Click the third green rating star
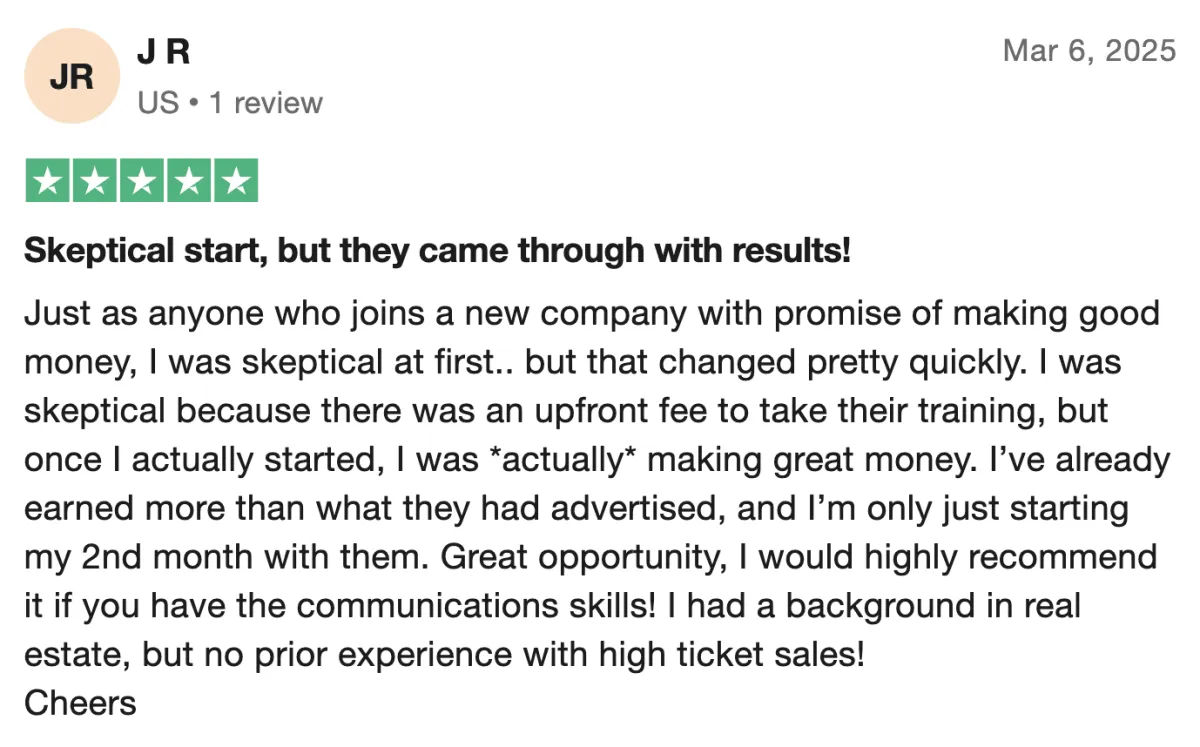 point(141,181)
